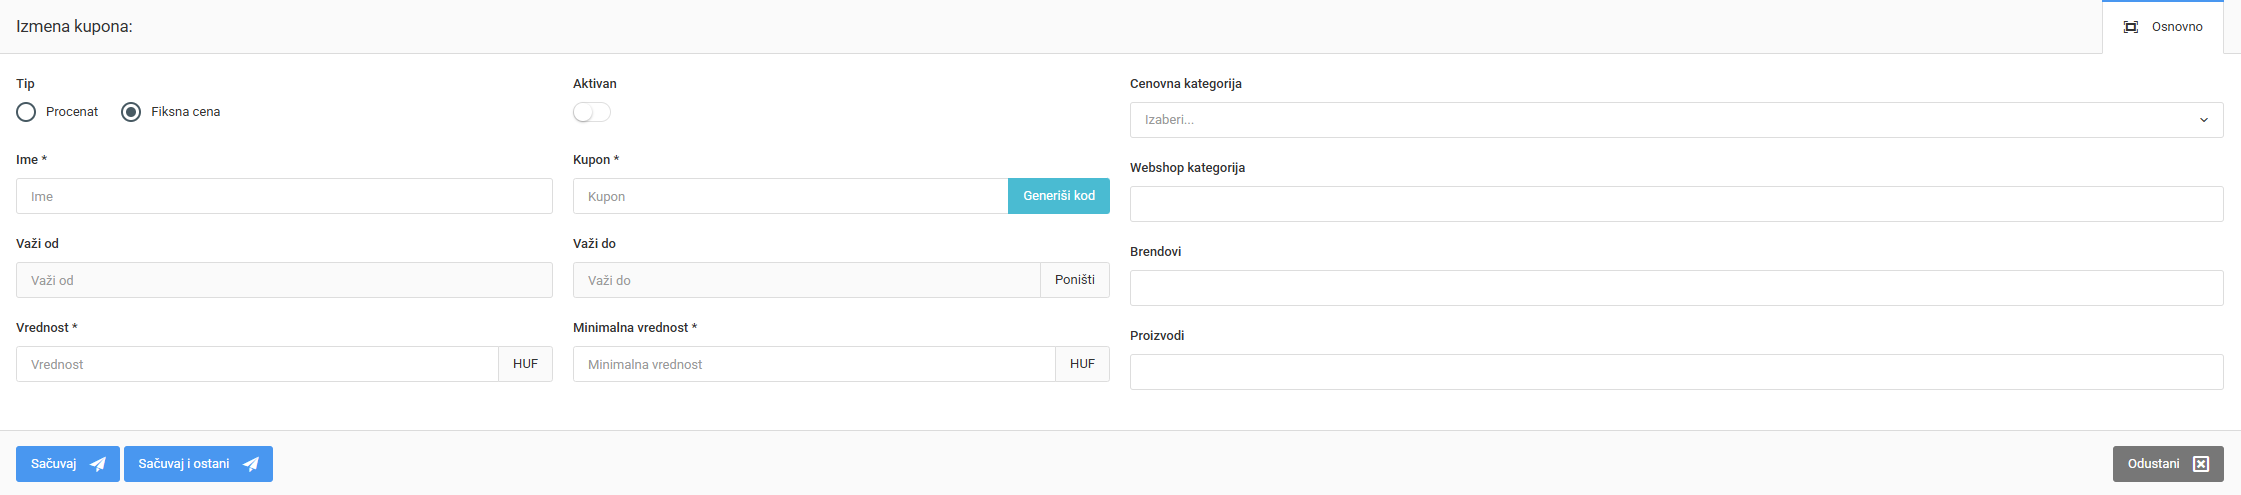2241x495 pixels.
Task: Click the Webshop kategorija select box
Action: tap(1676, 204)
